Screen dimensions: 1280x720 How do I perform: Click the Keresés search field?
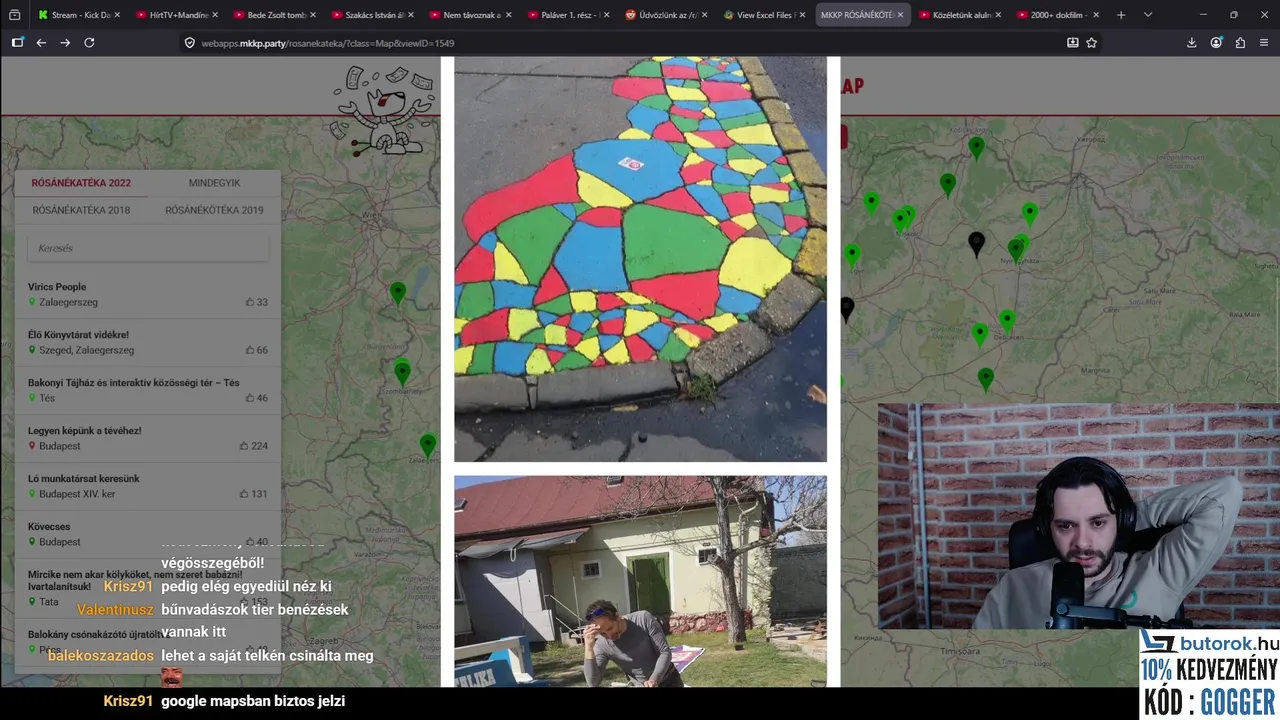(x=148, y=248)
